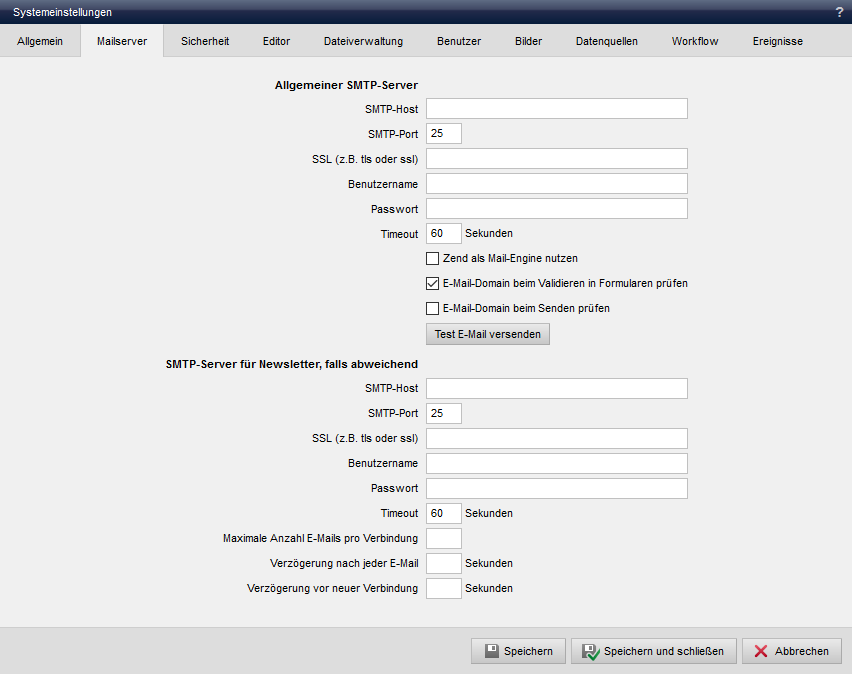852x674 pixels.
Task: Go to the Benutzer tab
Action: click(459, 41)
